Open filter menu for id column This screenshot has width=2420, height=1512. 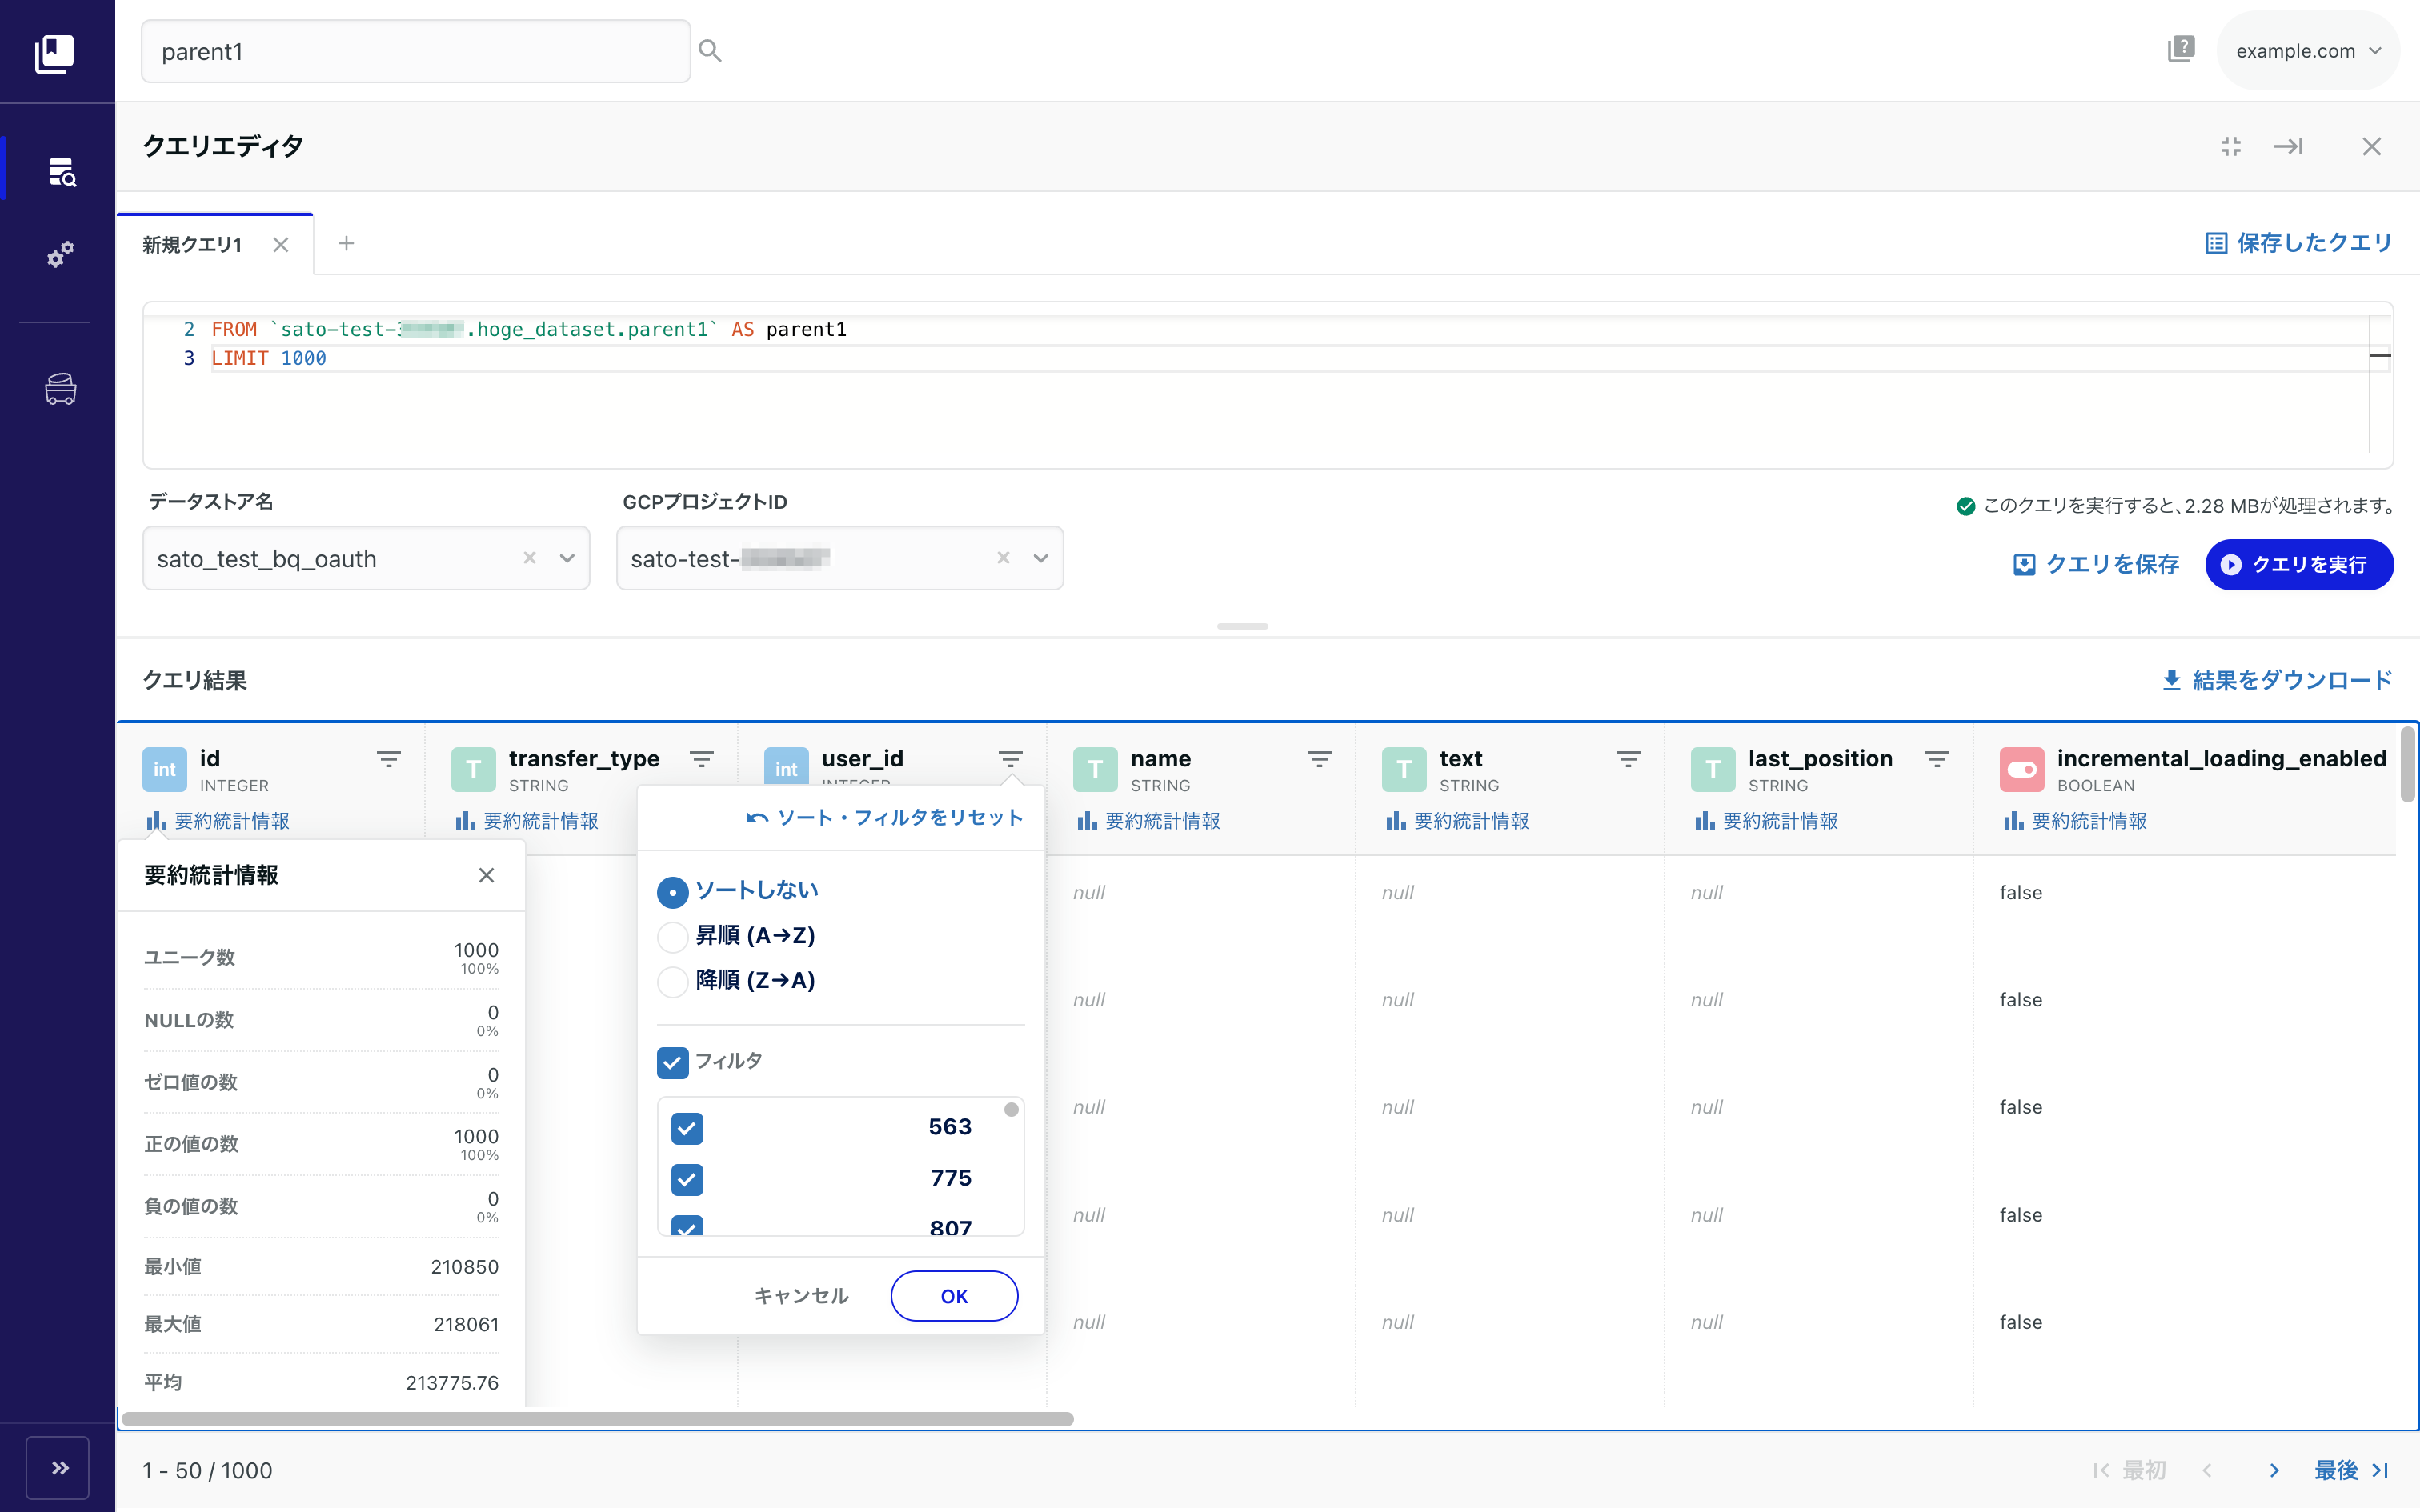[389, 760]
